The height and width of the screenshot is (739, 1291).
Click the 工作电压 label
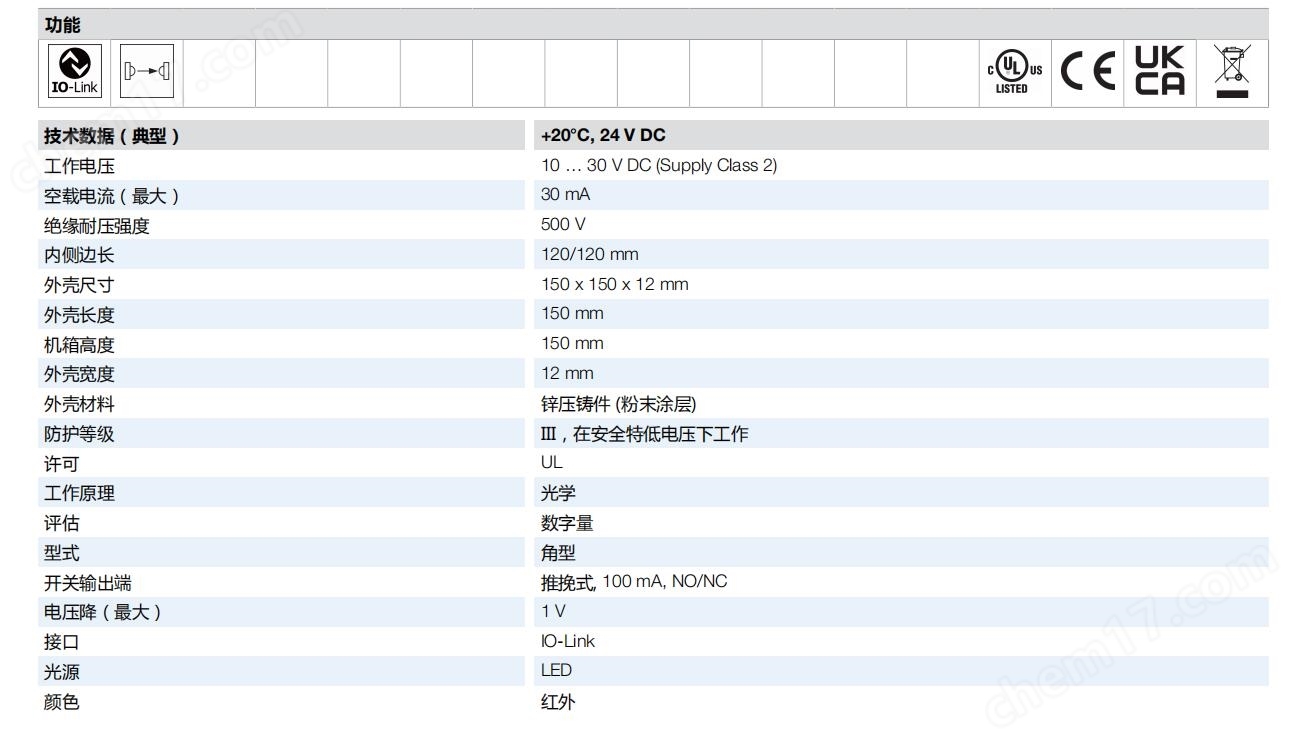click(79, 166)
